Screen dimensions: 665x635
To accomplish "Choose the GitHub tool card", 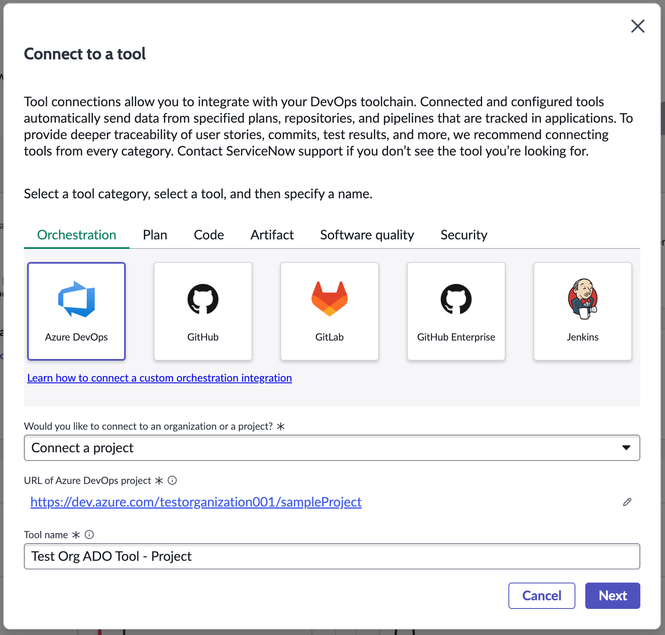I will click(x=203, y=311).
